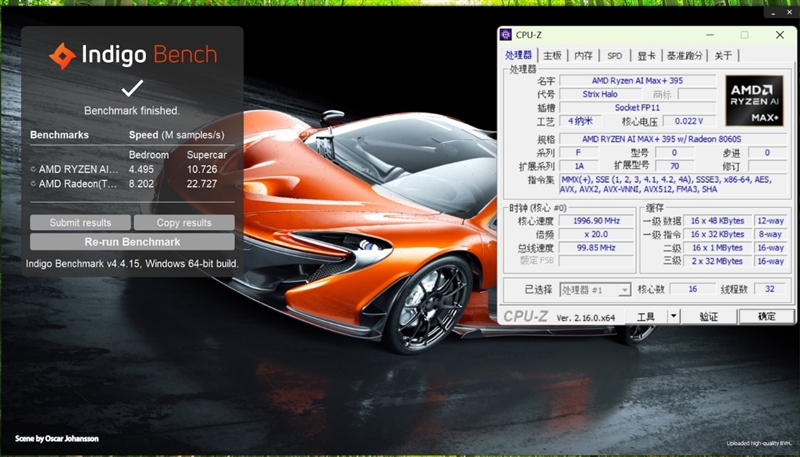800x457 pixels.
Task: Minimize the CPU-Z window
Action: click(710, 35)
